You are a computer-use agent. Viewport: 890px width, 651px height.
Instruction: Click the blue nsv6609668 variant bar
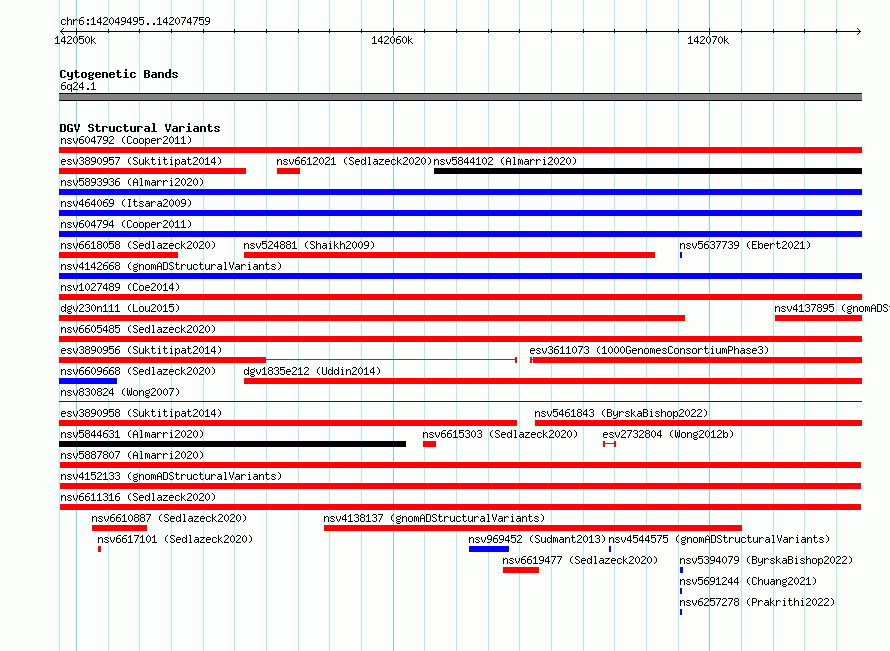(88, 381)
